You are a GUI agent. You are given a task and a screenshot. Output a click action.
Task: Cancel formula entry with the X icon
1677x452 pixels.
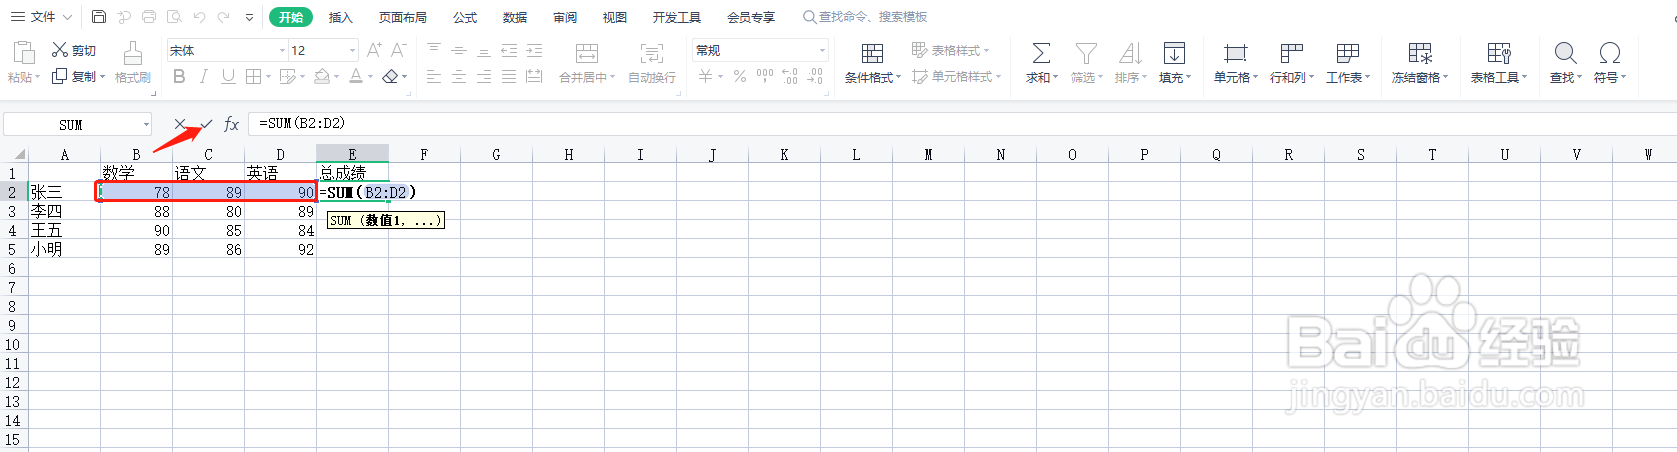180,124
